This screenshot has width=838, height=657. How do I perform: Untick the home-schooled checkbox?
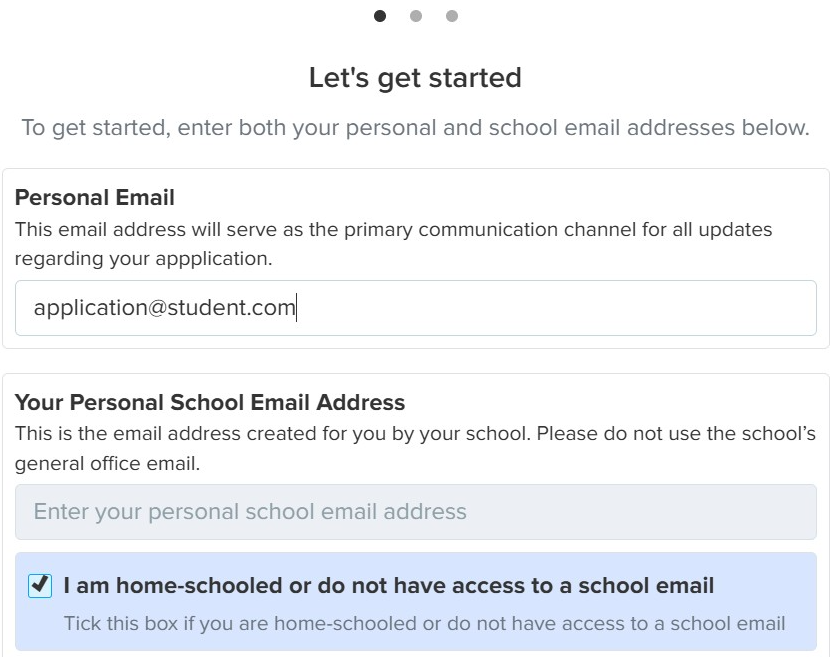click(40, 586)
